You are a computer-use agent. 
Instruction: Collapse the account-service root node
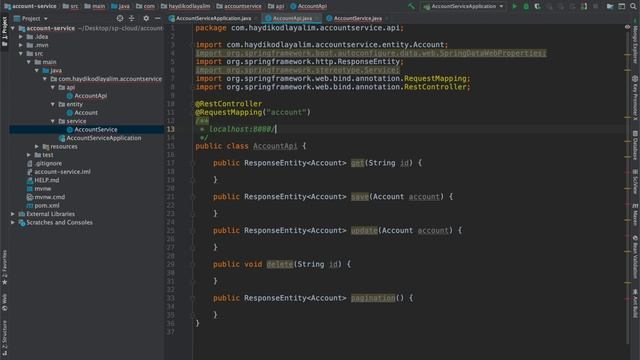click(x=13, y=28)
